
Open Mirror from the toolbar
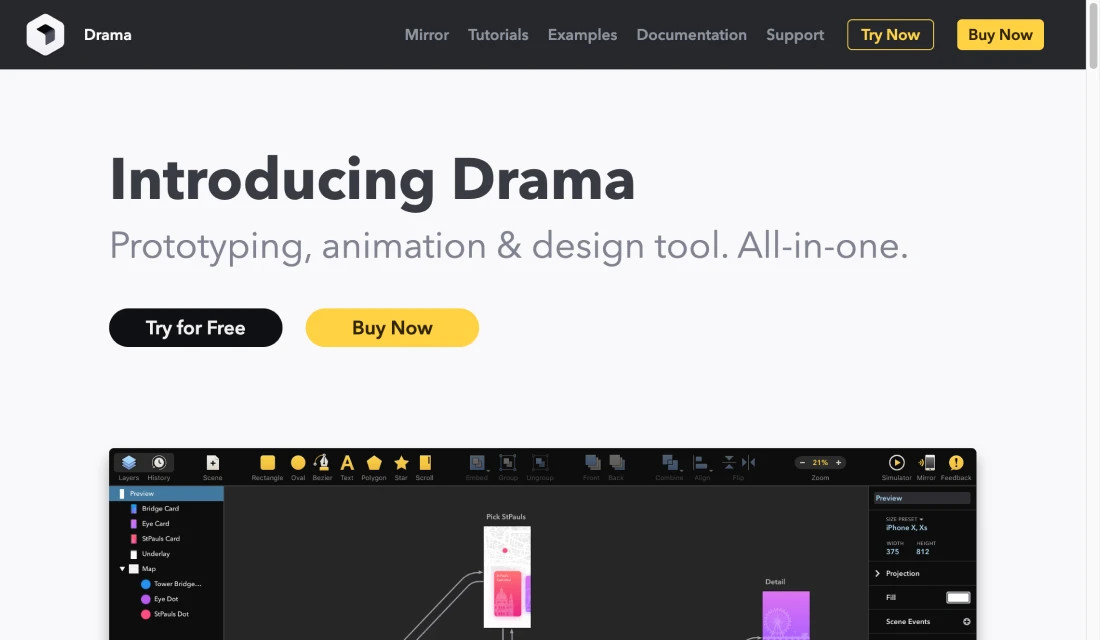tap(925, 463)
